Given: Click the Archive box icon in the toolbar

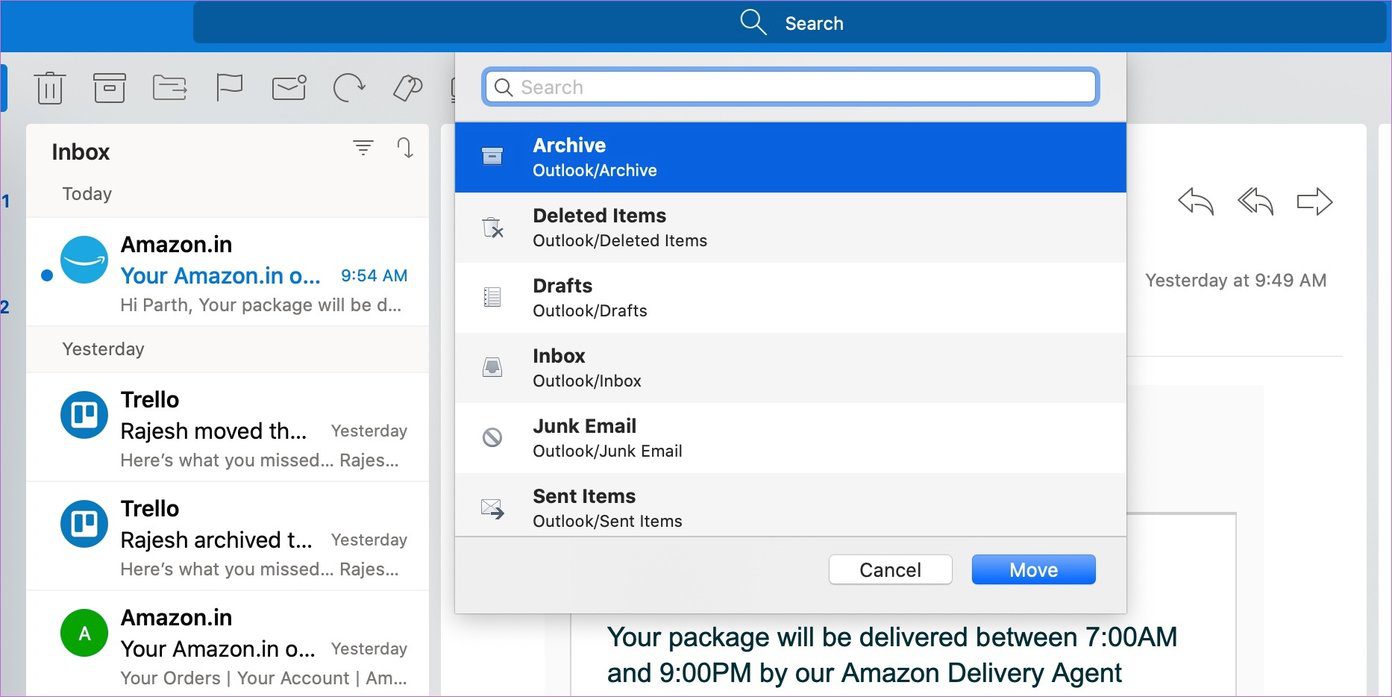Looking at the screenshot, I should (x=109, y=88).
